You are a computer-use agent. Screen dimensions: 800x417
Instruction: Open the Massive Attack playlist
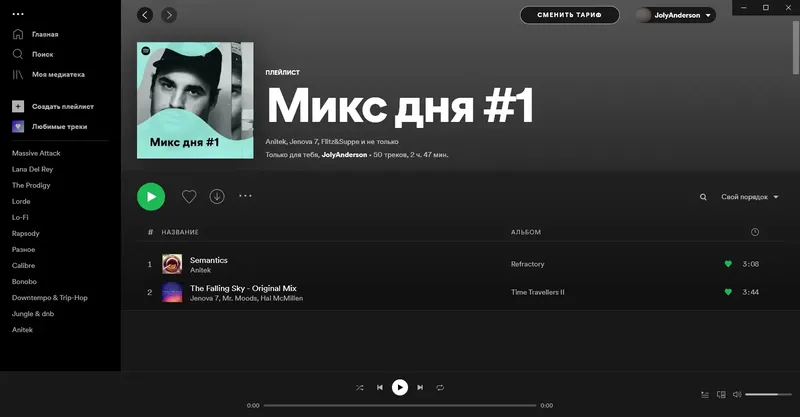[36, 153]
